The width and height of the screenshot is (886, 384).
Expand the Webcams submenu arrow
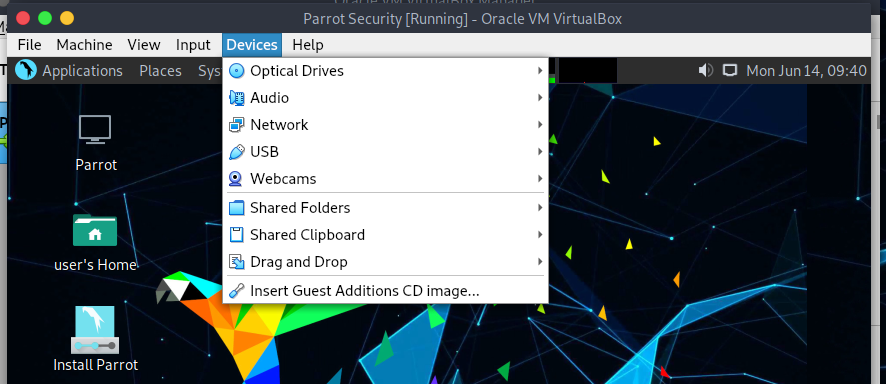click(x=540, y=179)
